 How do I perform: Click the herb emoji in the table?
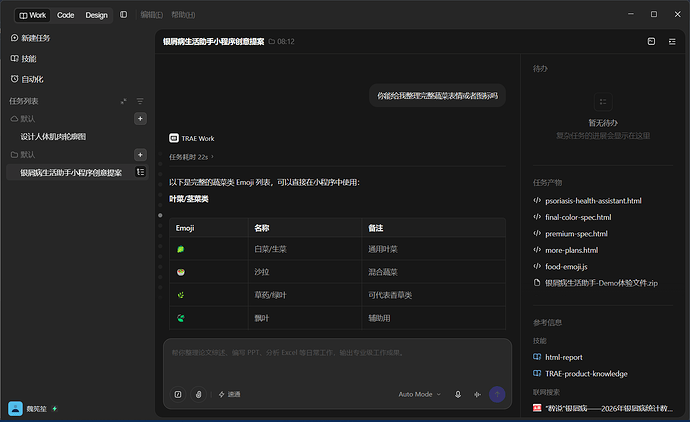[x=180, y=295]
